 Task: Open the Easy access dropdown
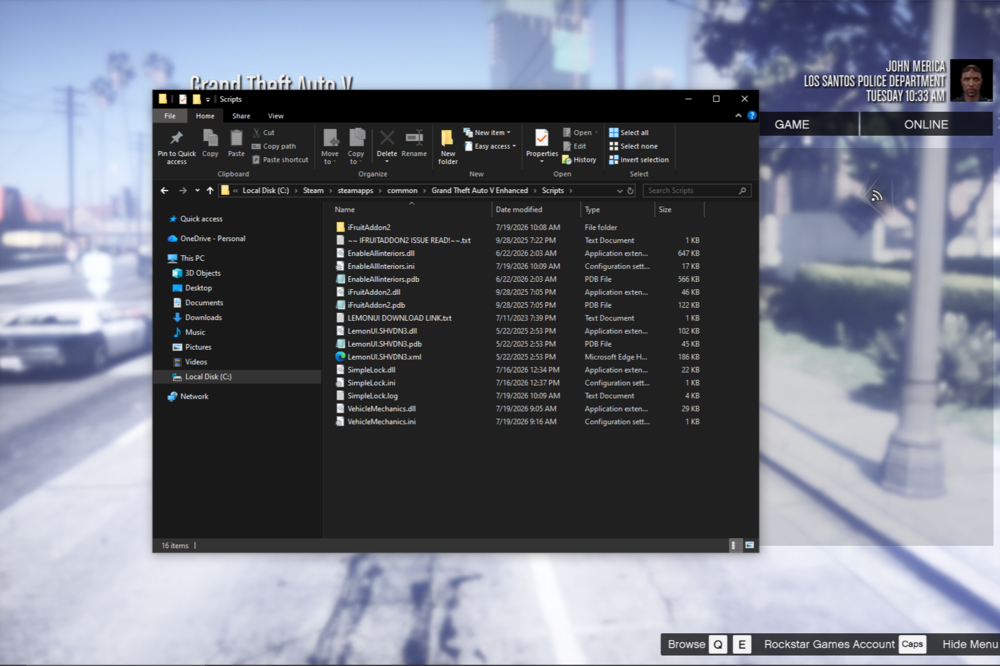(490, 146)
